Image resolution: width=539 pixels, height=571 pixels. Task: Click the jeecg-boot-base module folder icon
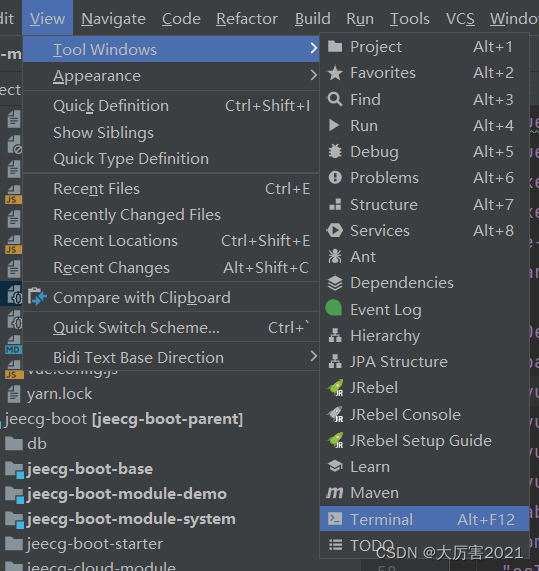15,470
